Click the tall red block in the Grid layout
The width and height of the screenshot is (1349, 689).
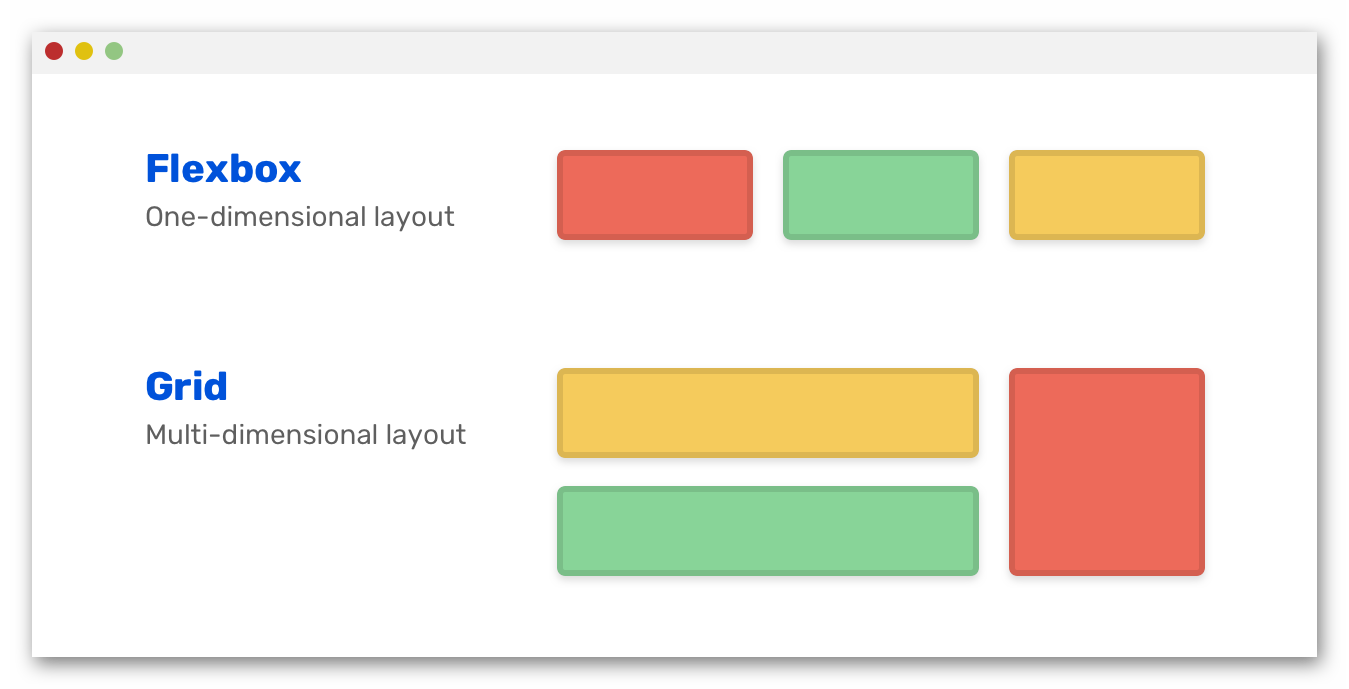[1107, 472]
